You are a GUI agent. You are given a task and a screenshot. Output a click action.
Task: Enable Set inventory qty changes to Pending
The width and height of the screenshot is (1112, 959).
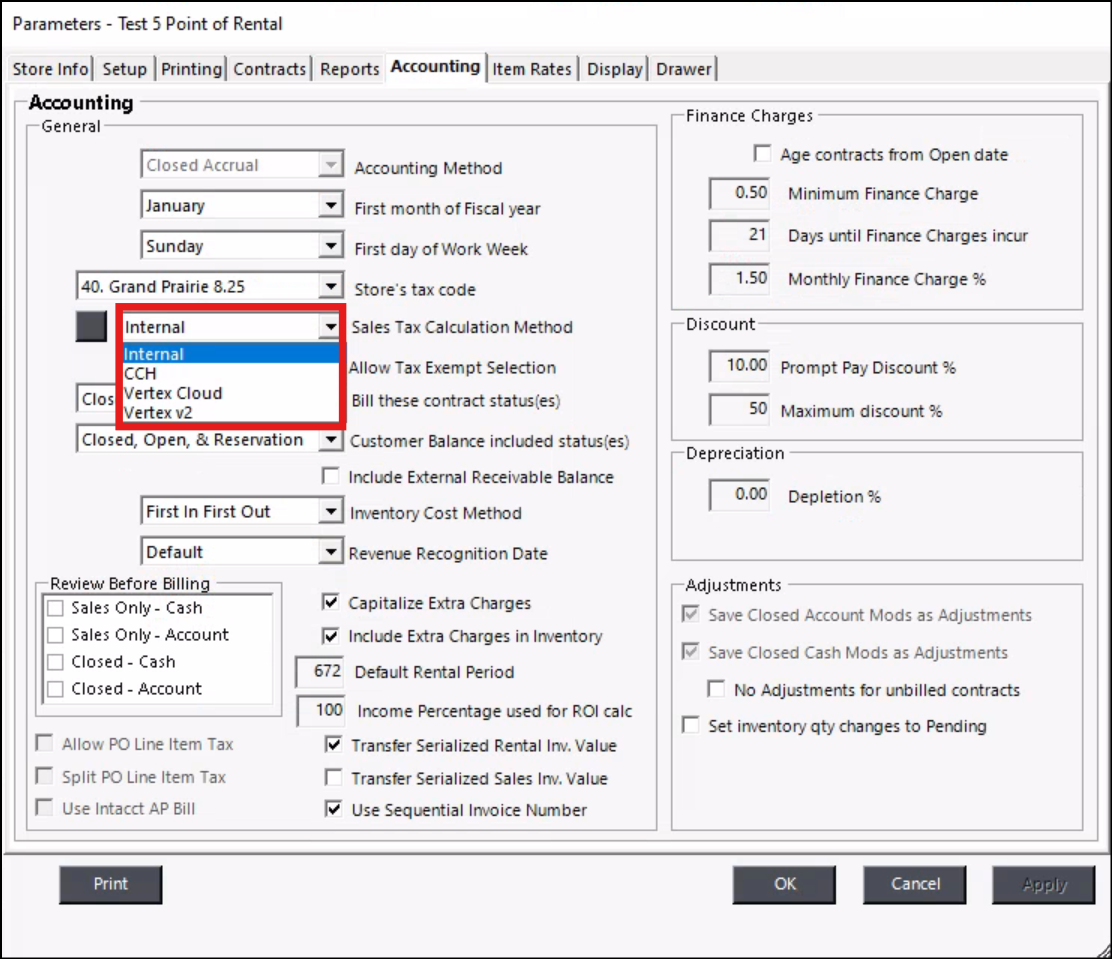[690, 726]
